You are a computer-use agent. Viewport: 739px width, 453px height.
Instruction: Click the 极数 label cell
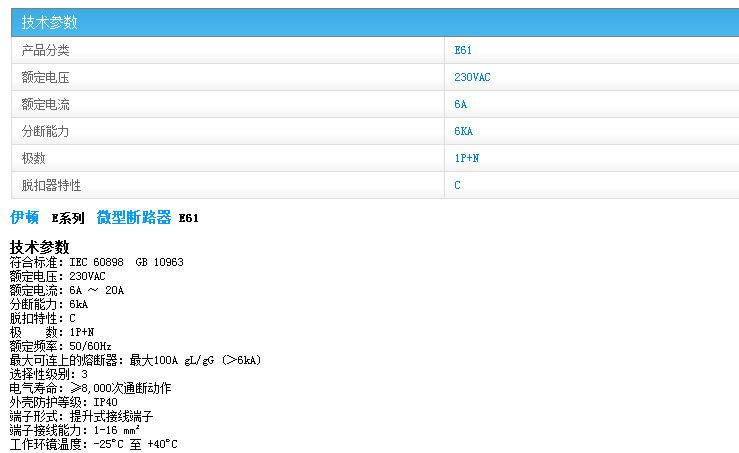tap(34, 158)
